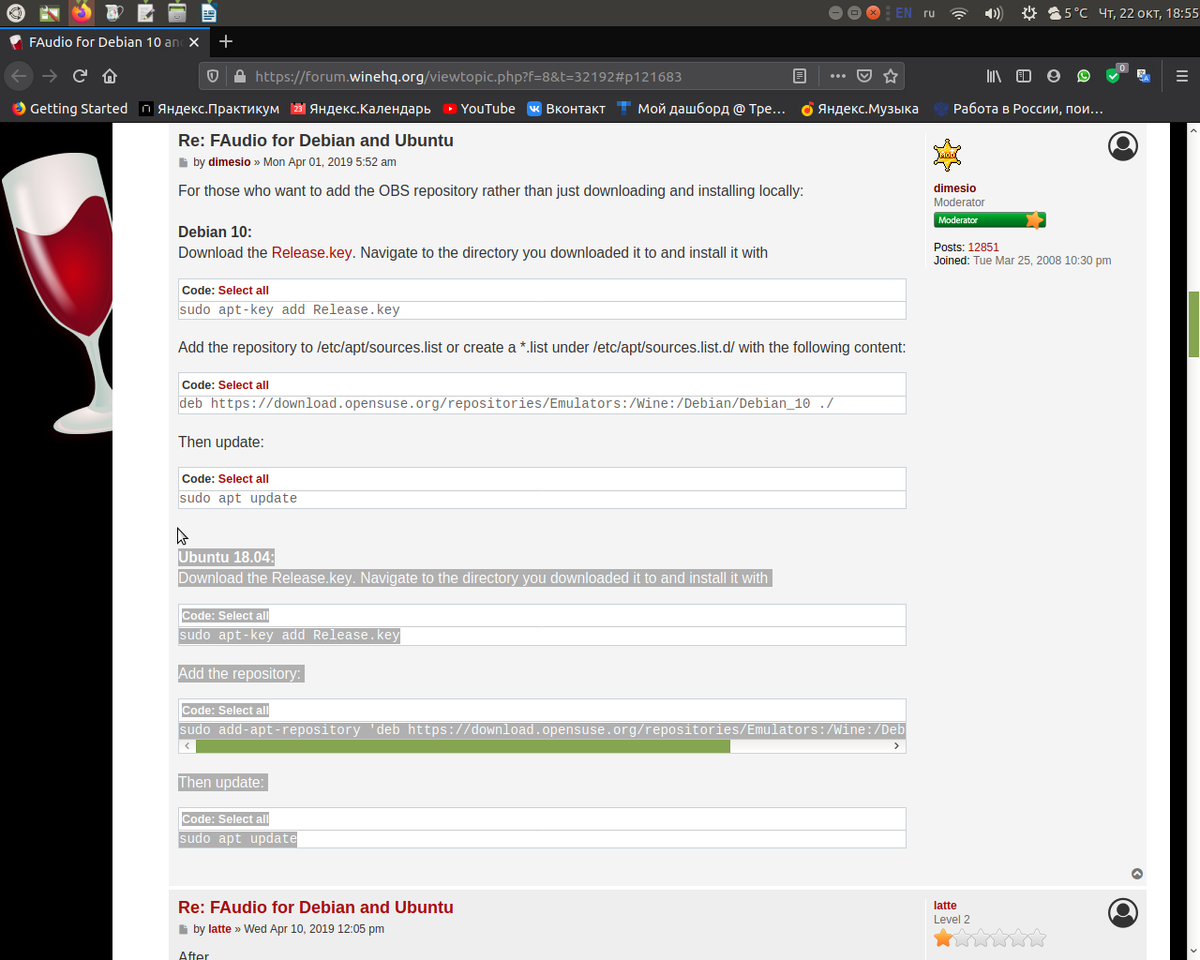View site information via the padlock icon
1200x960 pixels.
pyautogui.click(x=242, y=76)
